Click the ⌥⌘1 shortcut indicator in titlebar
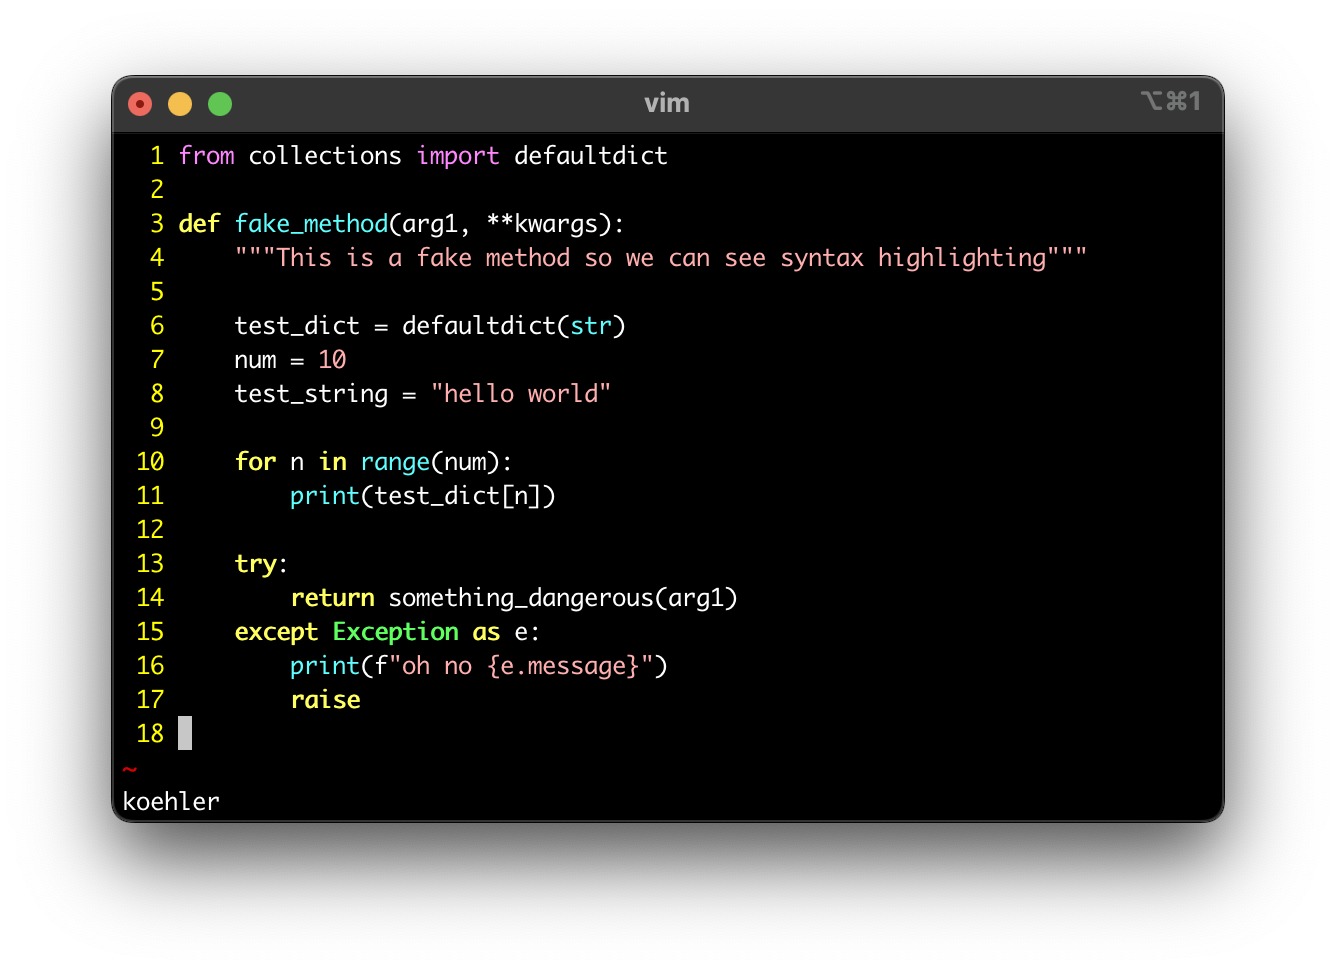The image size is (1336, 970). pyautogui.click(x=1171, y=100)
